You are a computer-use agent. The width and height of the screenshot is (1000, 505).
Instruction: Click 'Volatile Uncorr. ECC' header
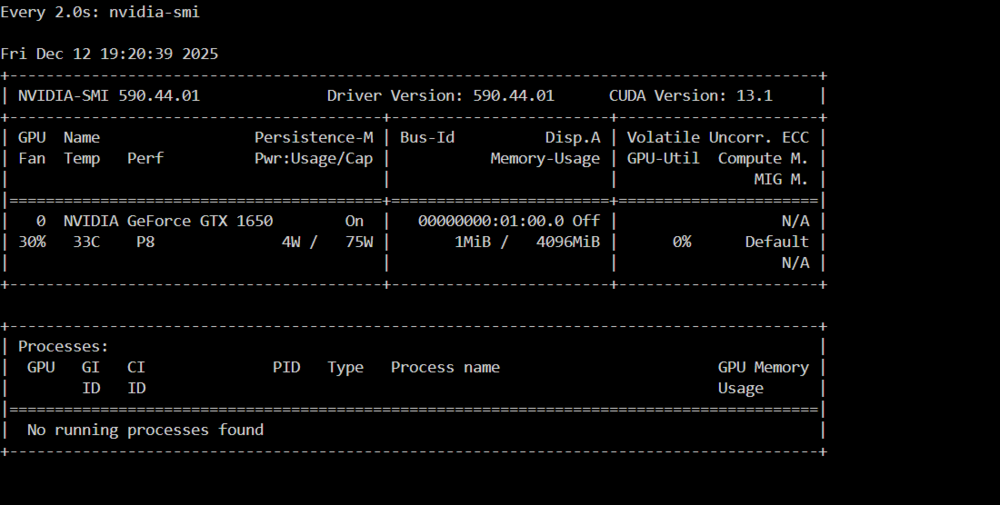[718, 138]
